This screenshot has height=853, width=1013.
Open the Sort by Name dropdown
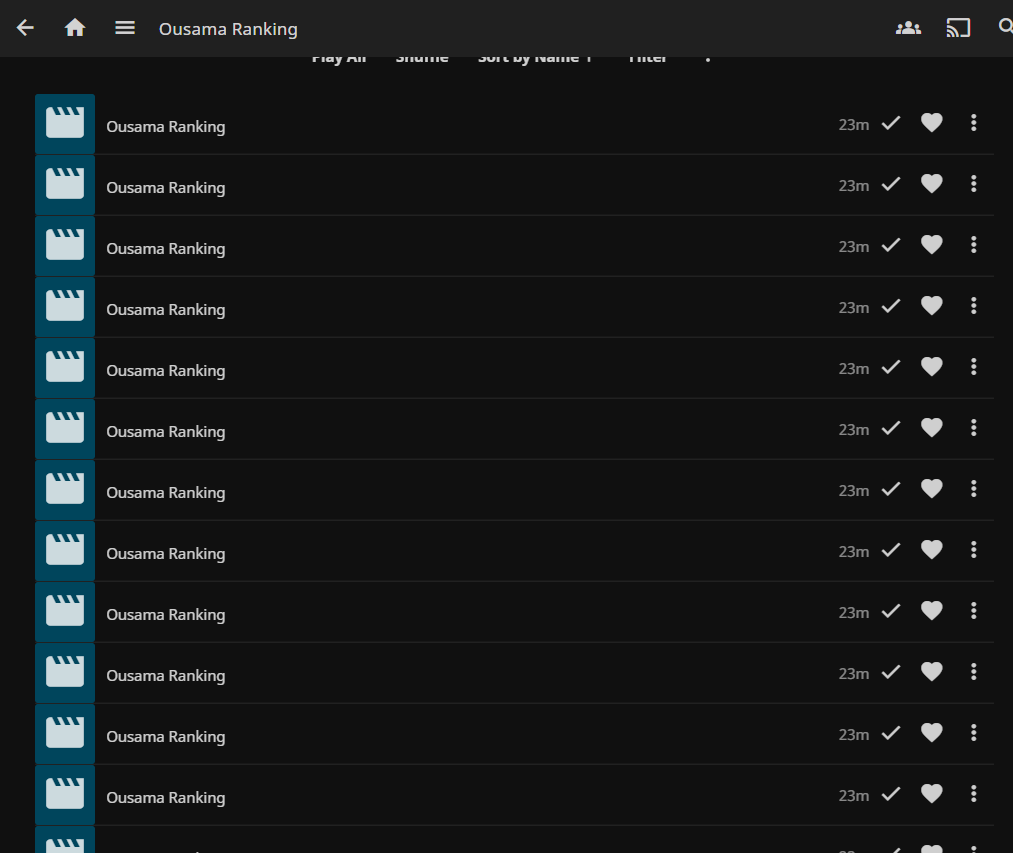(x=537, y=56)
